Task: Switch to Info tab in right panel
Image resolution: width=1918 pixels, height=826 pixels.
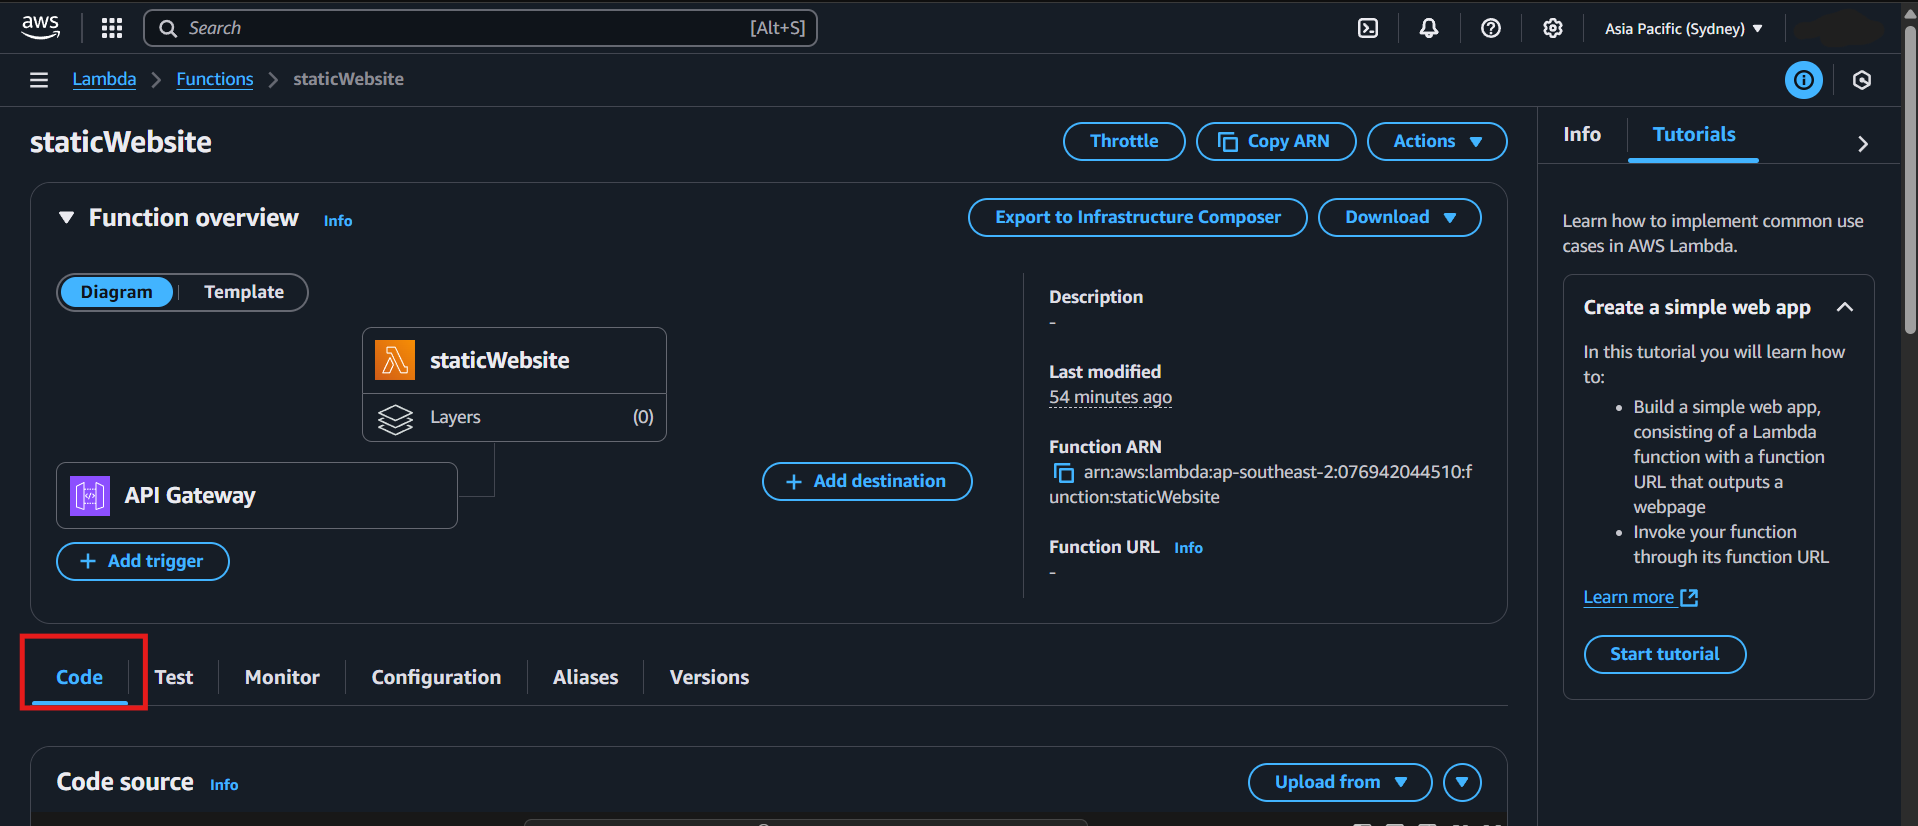Action: pyautogui.click(x=1582, y=134)
